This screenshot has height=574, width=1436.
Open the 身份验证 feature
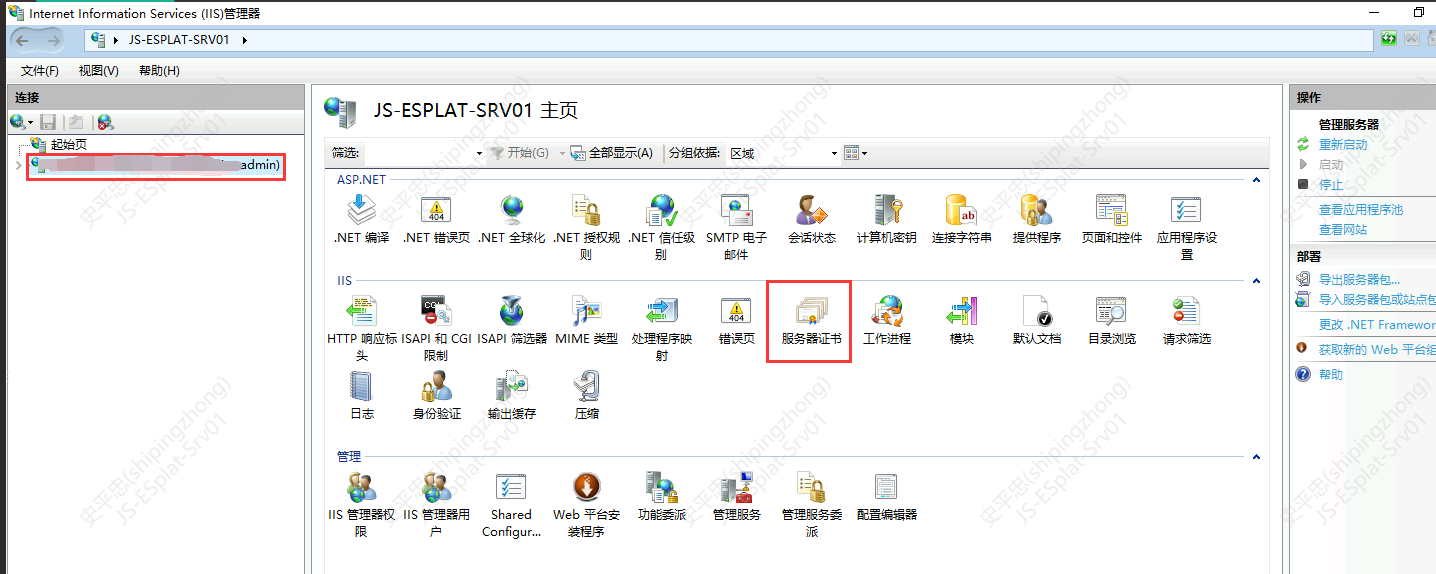pyautogui.click(x=436, y=395)
